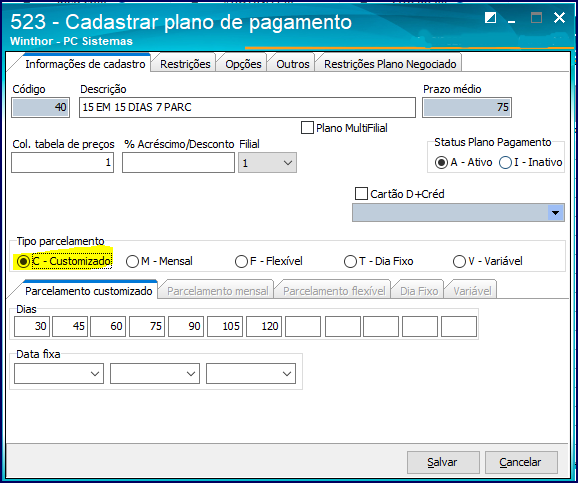This screenshot has height=483, width=578.
Task: Click the Dias field containing 45
Action: (70, 326)
